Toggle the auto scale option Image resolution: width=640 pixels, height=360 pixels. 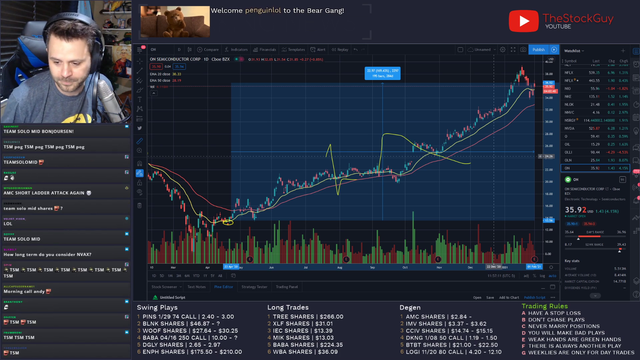[552, 276]
